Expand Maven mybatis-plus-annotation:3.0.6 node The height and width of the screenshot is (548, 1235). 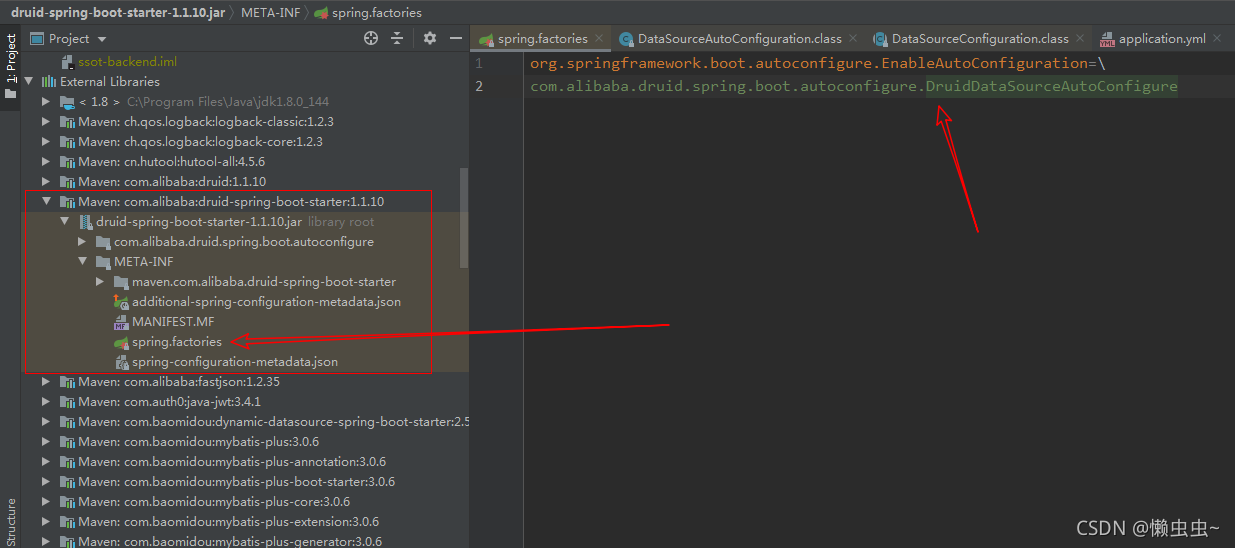(47, 462)
